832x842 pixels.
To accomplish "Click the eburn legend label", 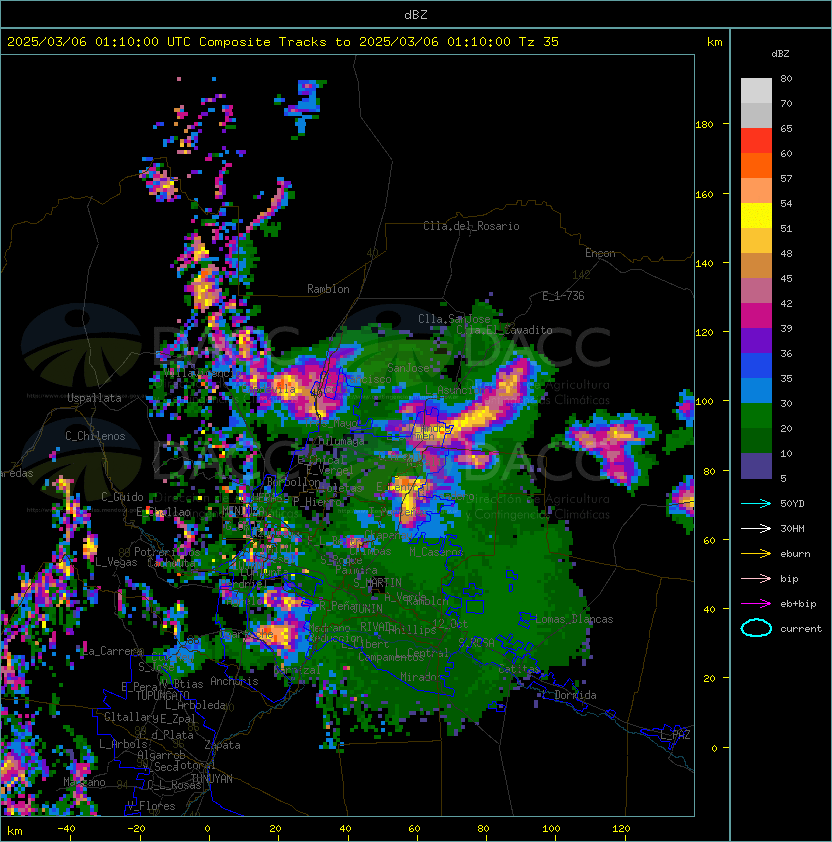I will tap(795, 554).
